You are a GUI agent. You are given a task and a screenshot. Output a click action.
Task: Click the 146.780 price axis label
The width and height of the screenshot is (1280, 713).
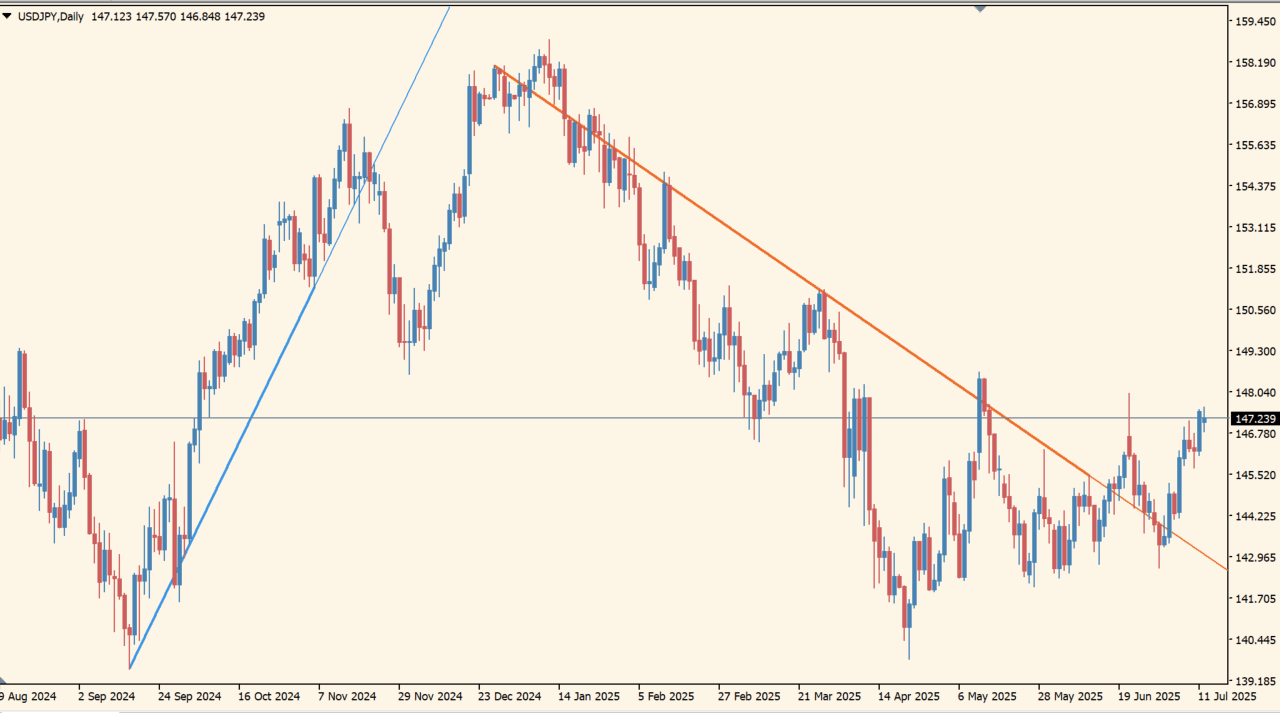click(1255, 434)
